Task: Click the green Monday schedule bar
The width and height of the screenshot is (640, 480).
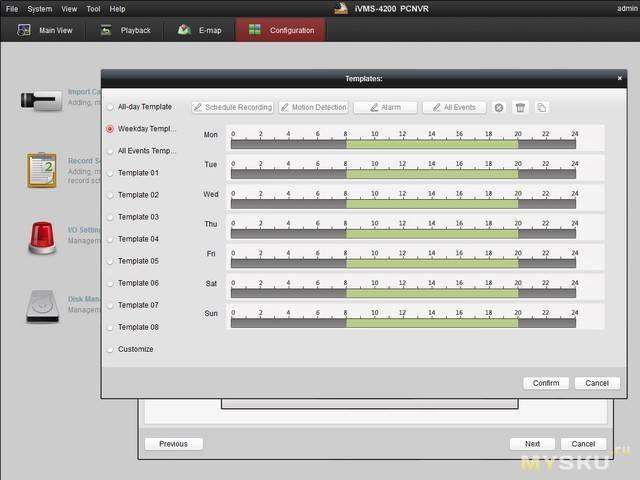Action: (x=432, y=144)
